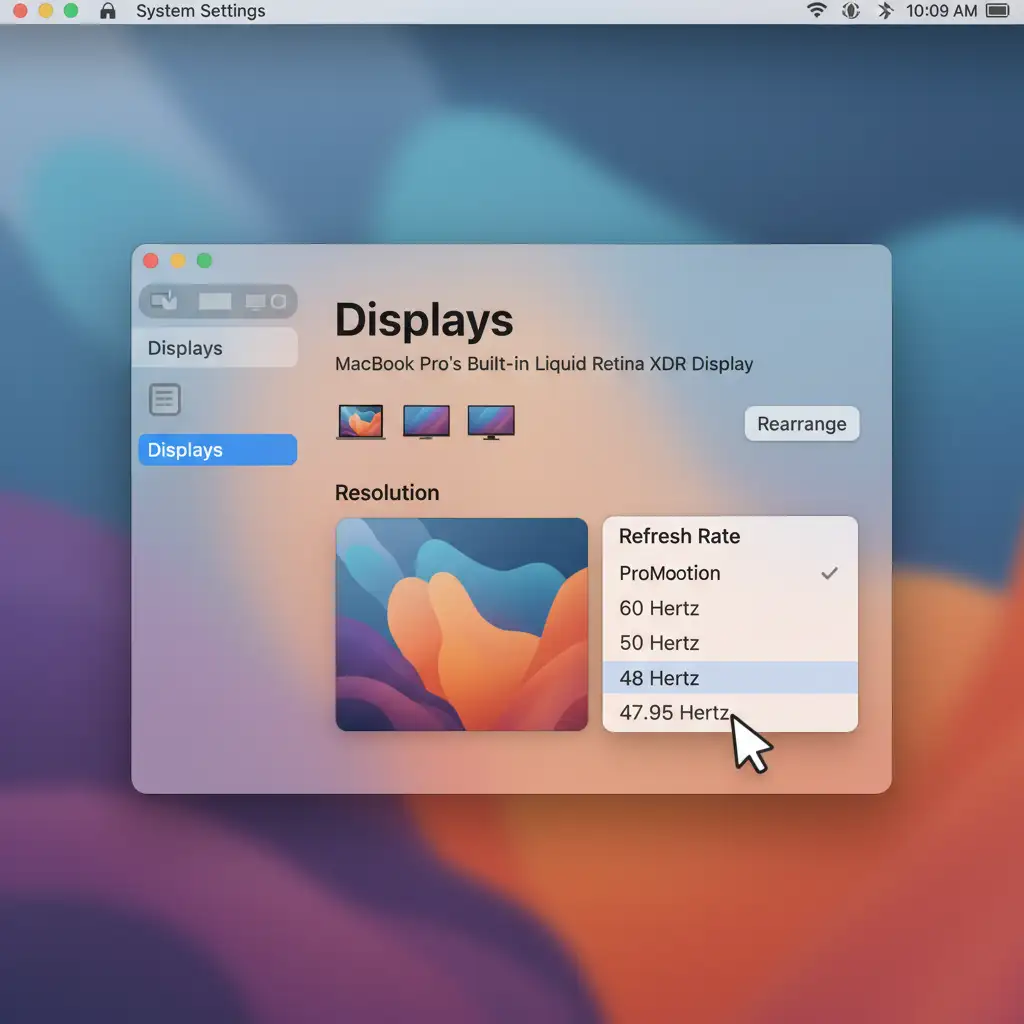1024x1024 pixels.
Task: Click the display-with-arrow icon in sidebar toolbar
Action: 164,300
